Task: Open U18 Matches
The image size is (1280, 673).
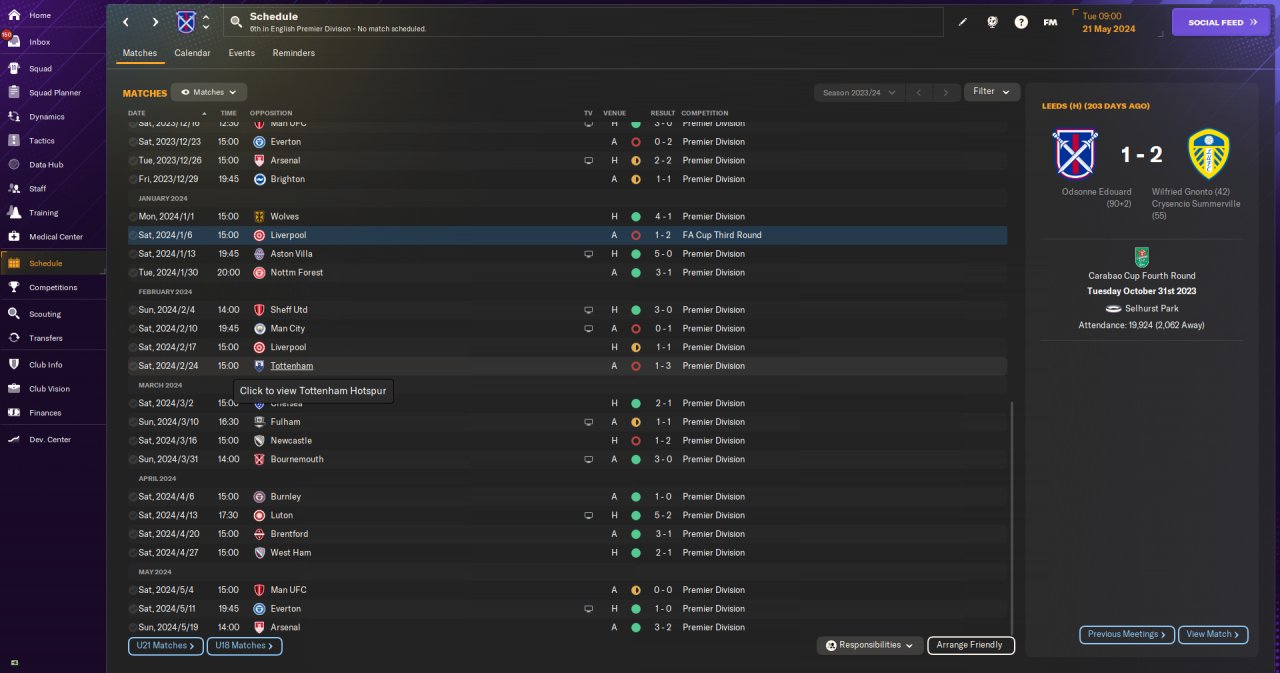Action: [245, 646]
